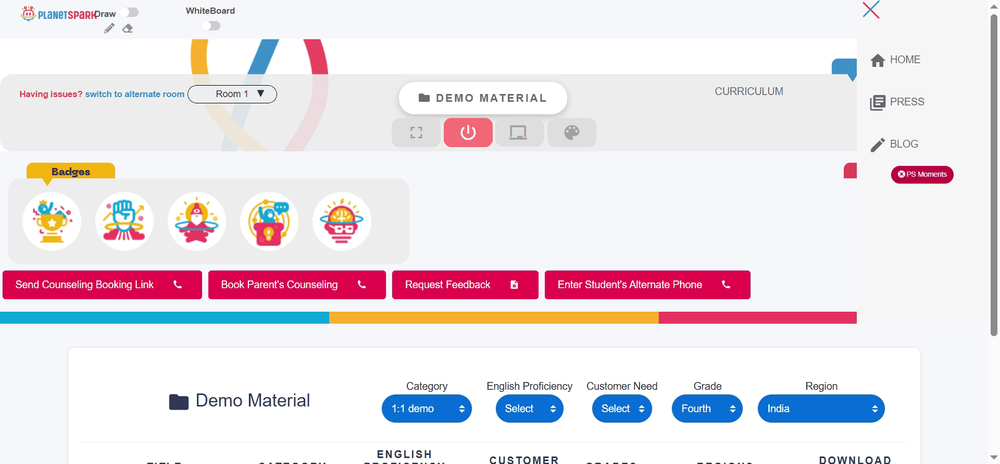The width and height of the screenshot is (1000, 464).
Task: Click the PlanetSpark logo
Action: point(58,13)
